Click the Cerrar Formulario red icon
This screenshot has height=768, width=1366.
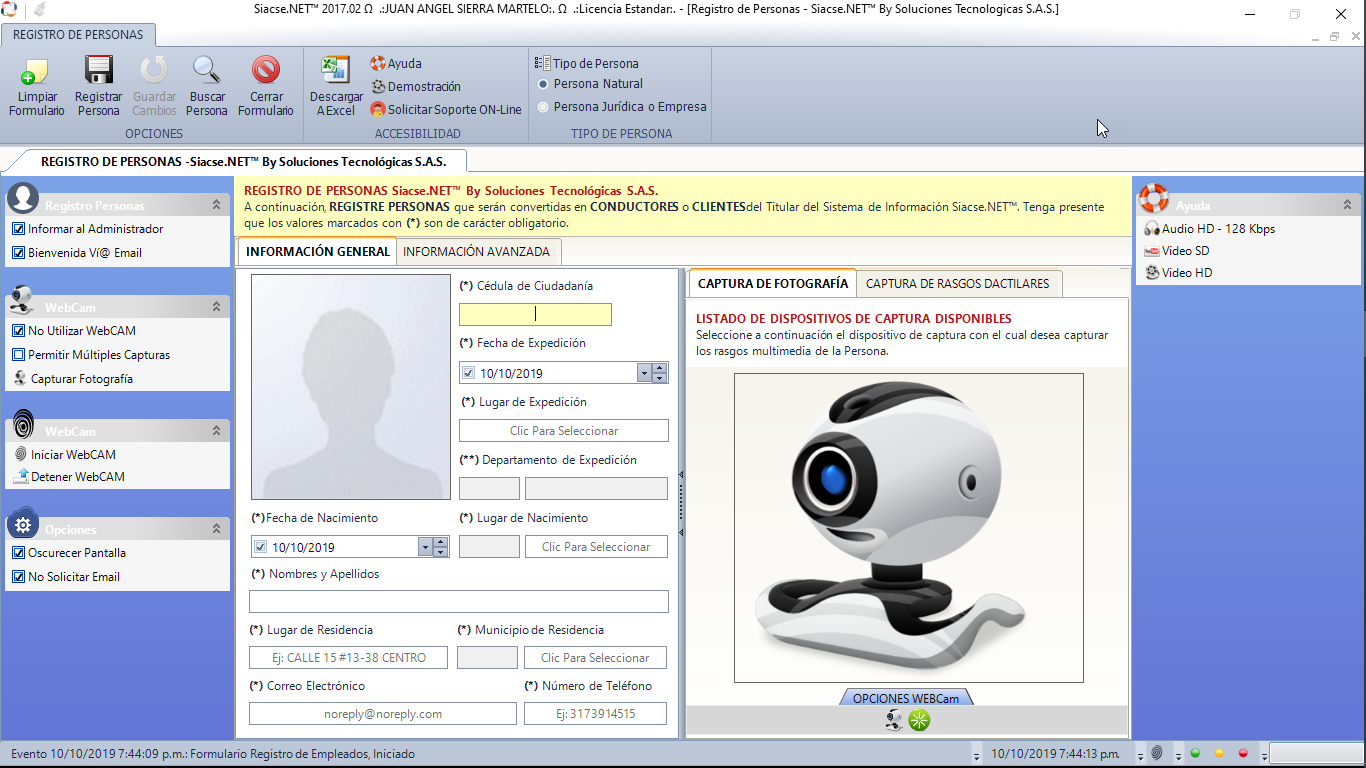tap(266, 70)
